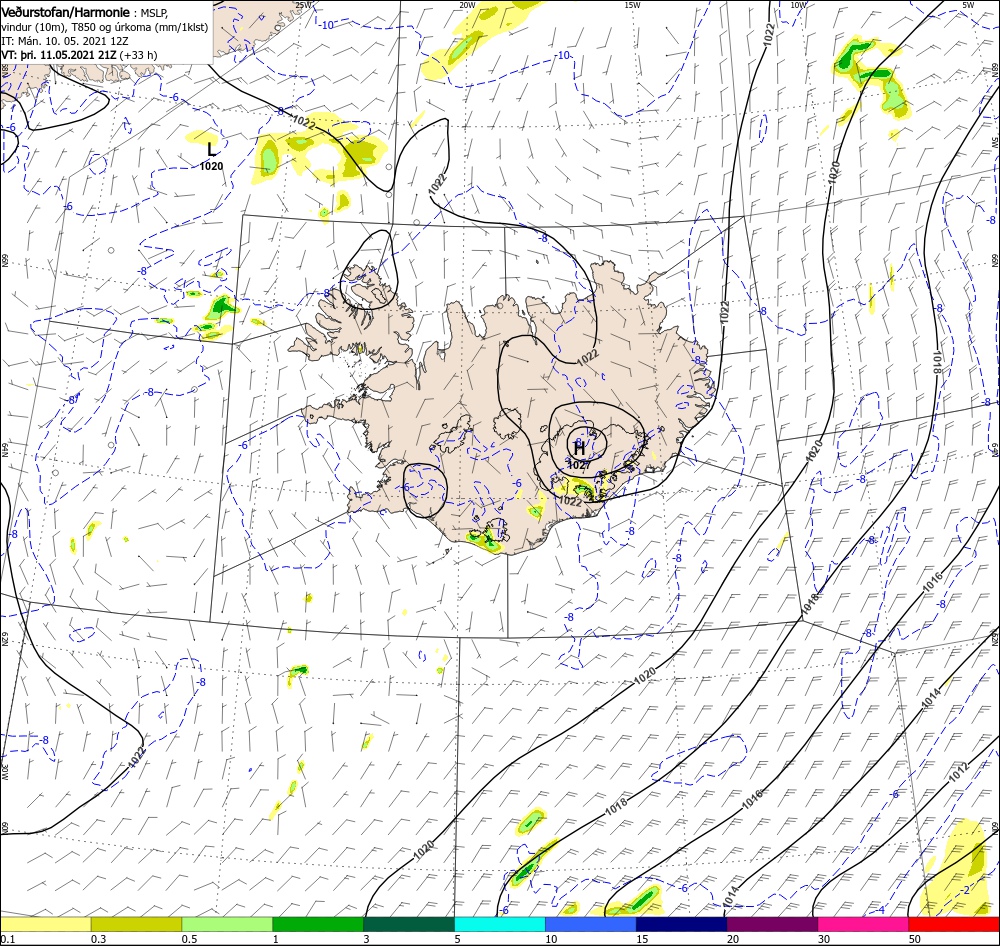Pick the light green 0.5 legend swatch
The width and height of the screenshot is (1000, 946).
click(227, 924)
